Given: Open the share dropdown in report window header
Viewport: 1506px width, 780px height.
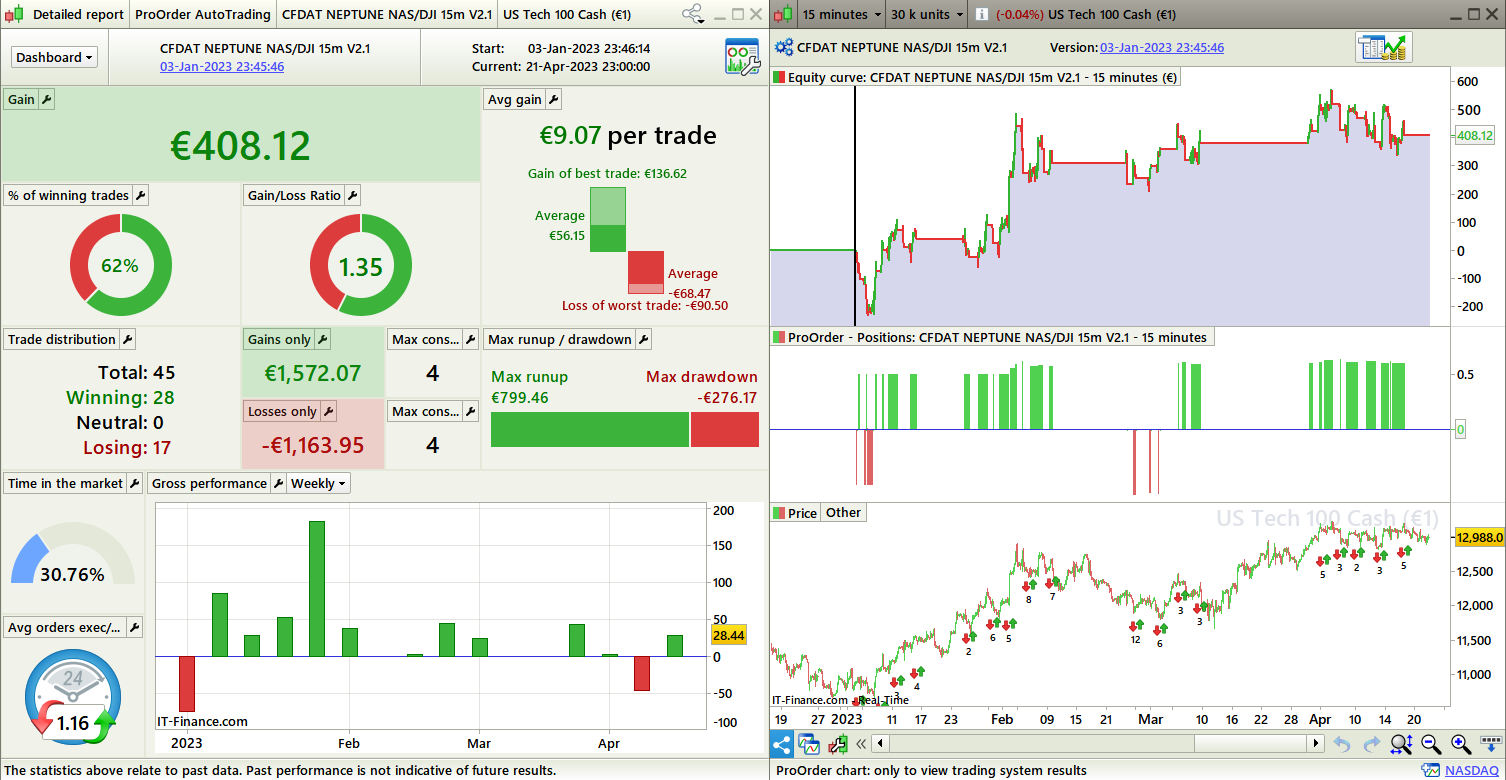Looking at the screenshot, I should pyautogui.click(x=693, y=14).
